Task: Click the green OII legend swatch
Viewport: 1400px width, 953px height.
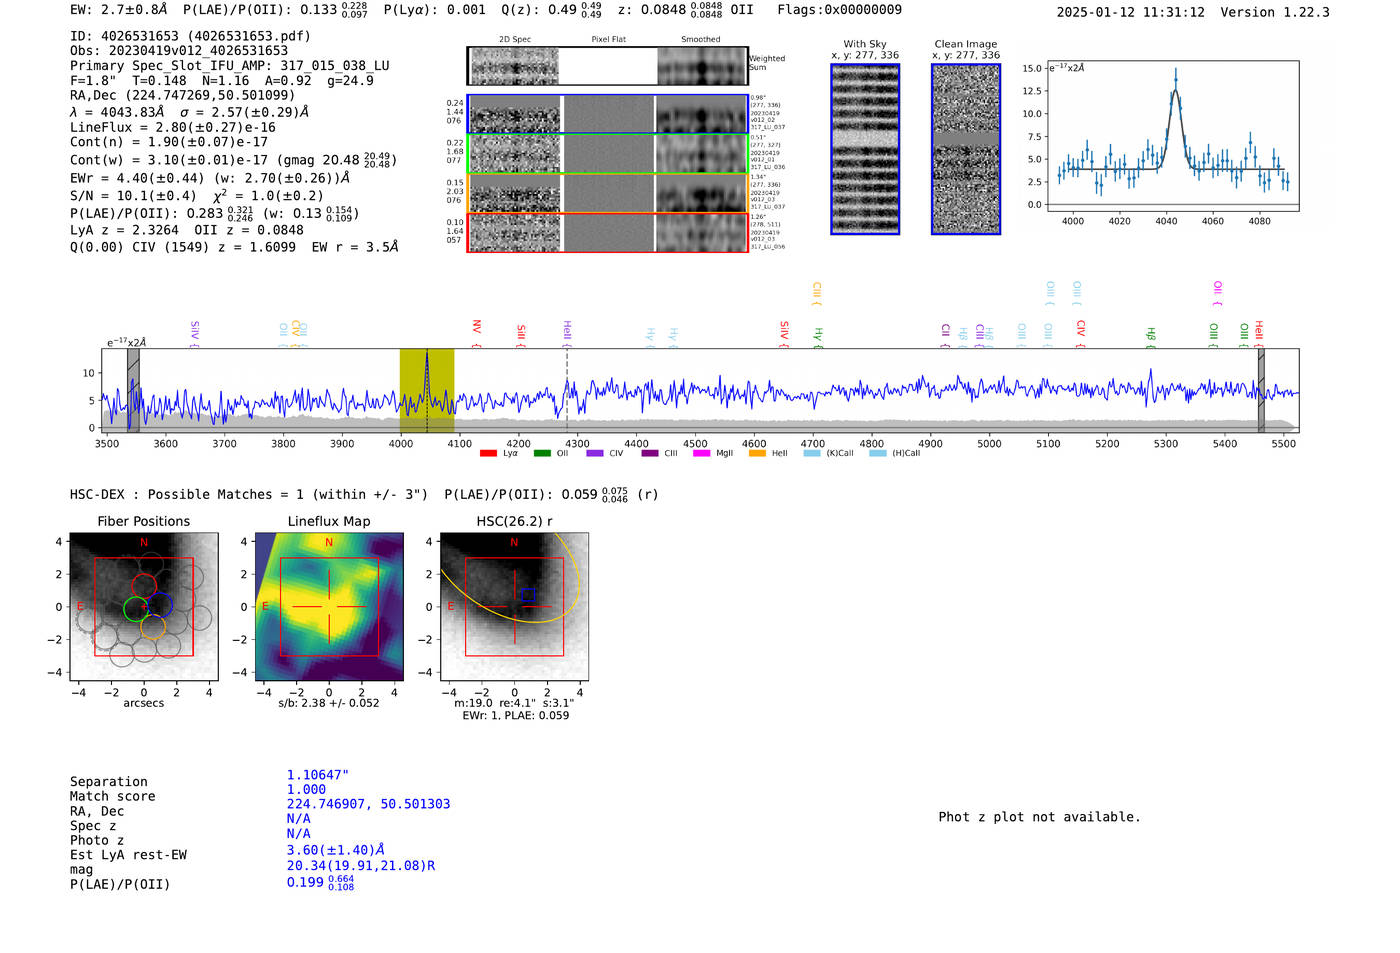Action: tap(542, 453)
